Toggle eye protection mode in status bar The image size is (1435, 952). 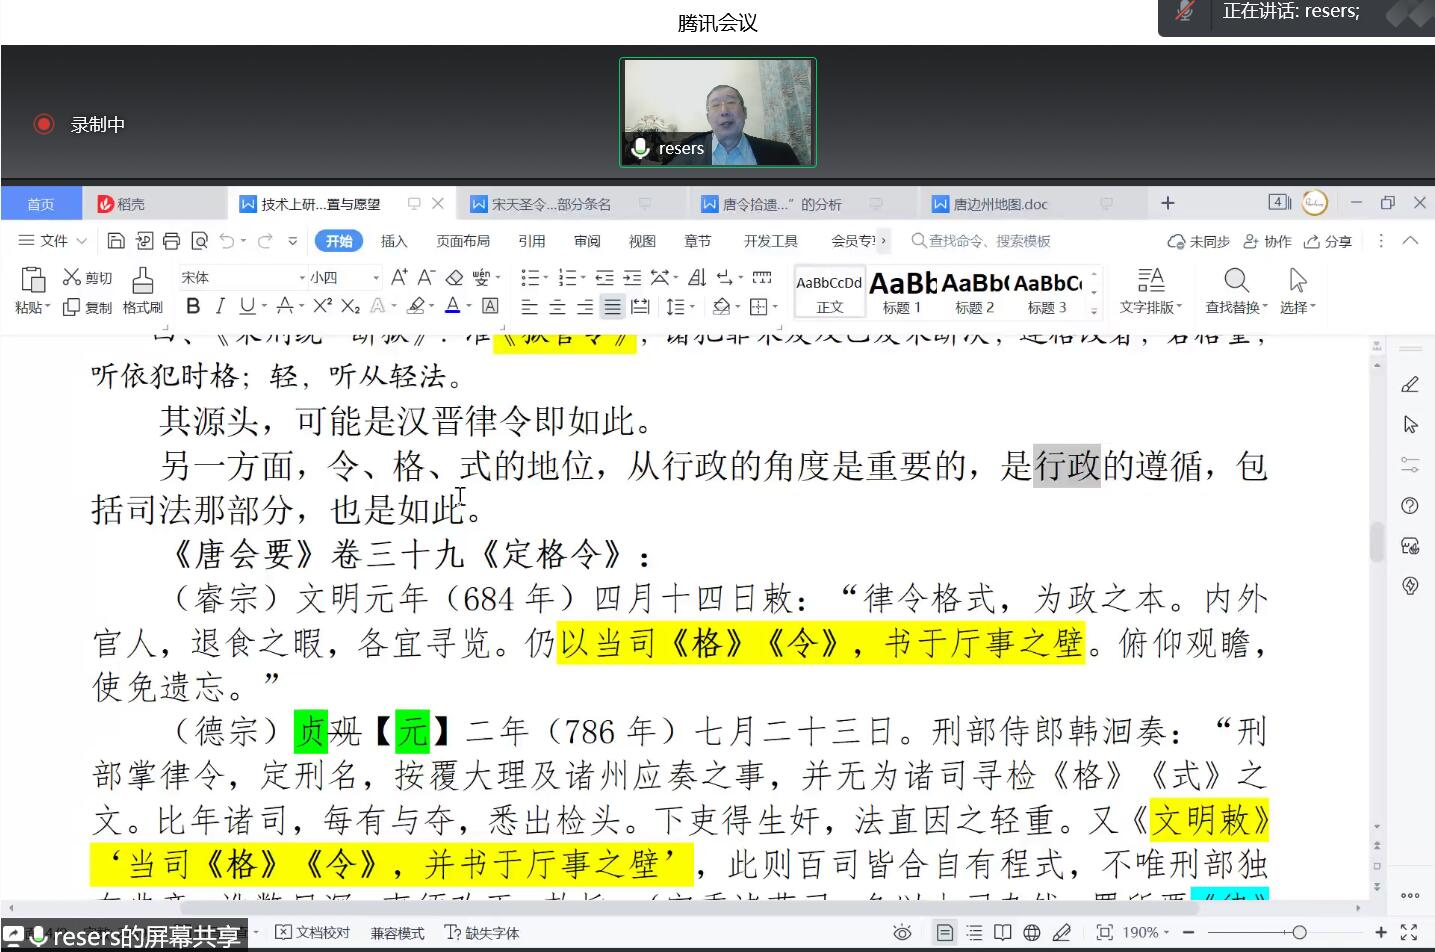(x=902, y=933)
